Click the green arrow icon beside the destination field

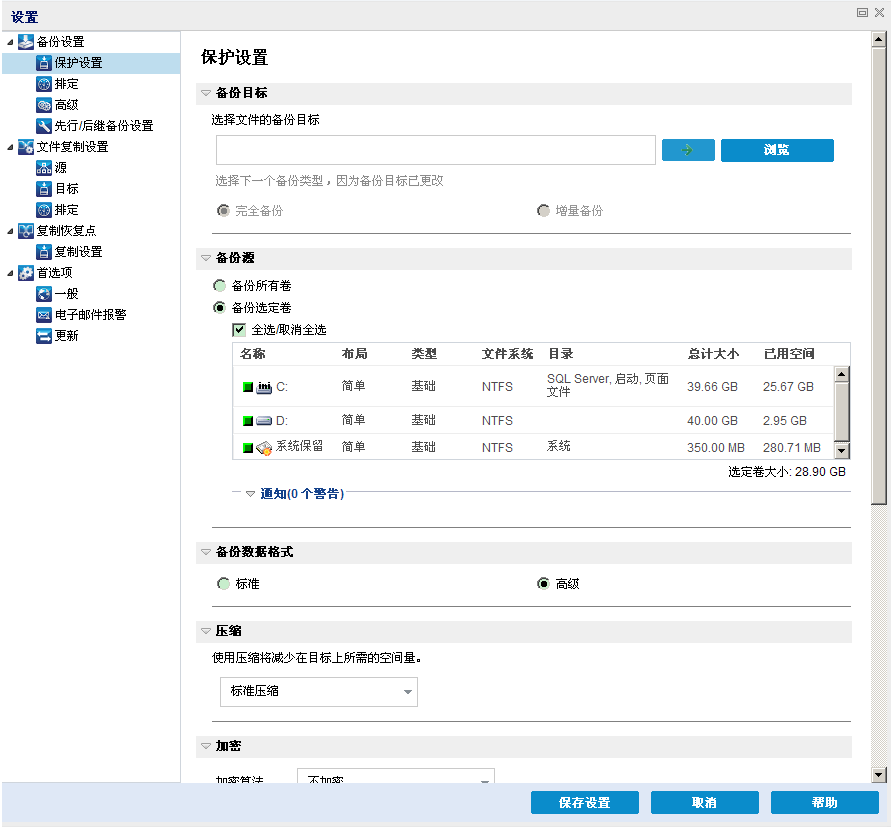coord(688,150)
